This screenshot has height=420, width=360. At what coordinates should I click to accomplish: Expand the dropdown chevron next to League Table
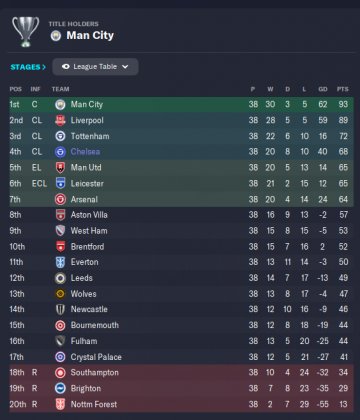[125, 67]
